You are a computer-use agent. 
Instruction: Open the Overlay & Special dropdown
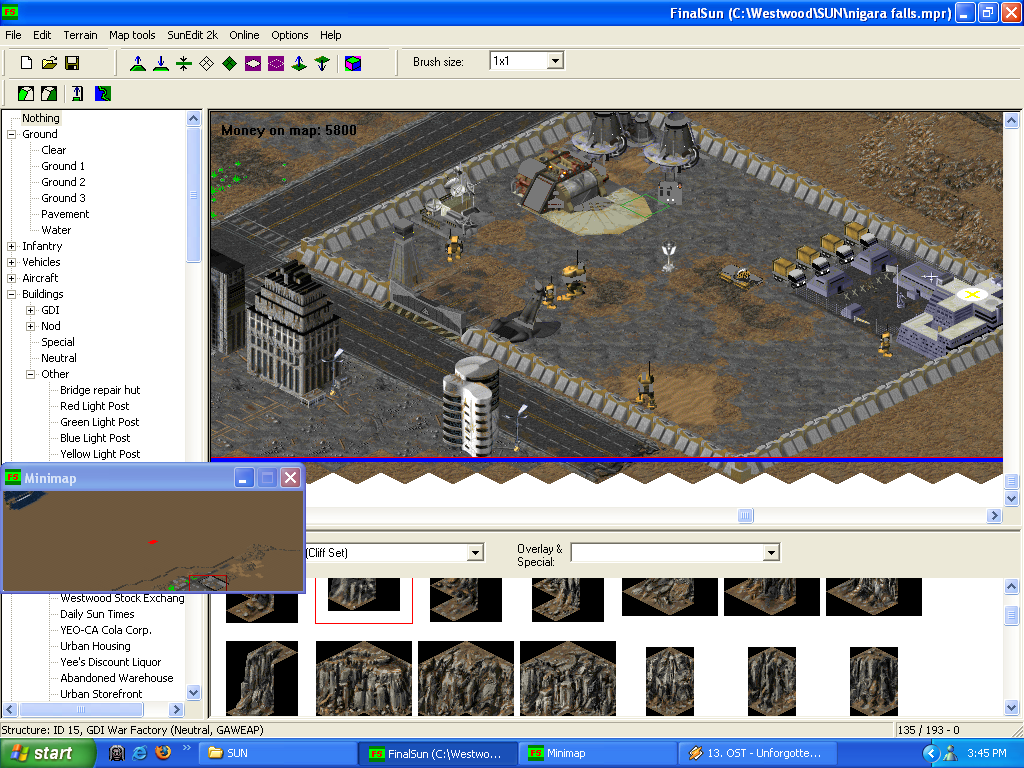coord(770,552)
